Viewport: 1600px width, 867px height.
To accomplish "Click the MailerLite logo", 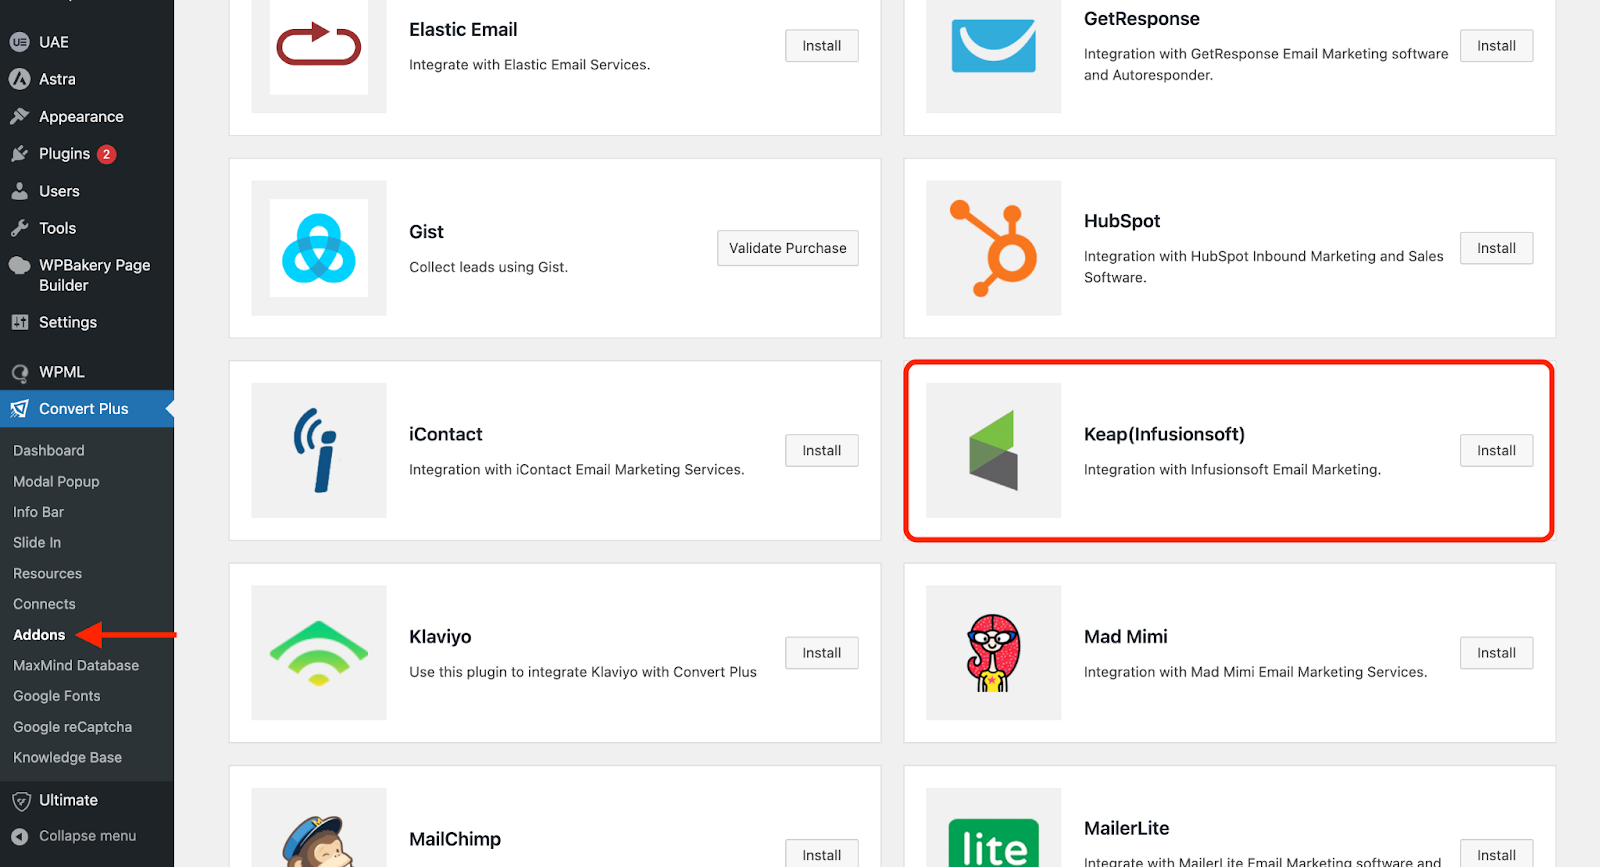I will pos(993,842).
